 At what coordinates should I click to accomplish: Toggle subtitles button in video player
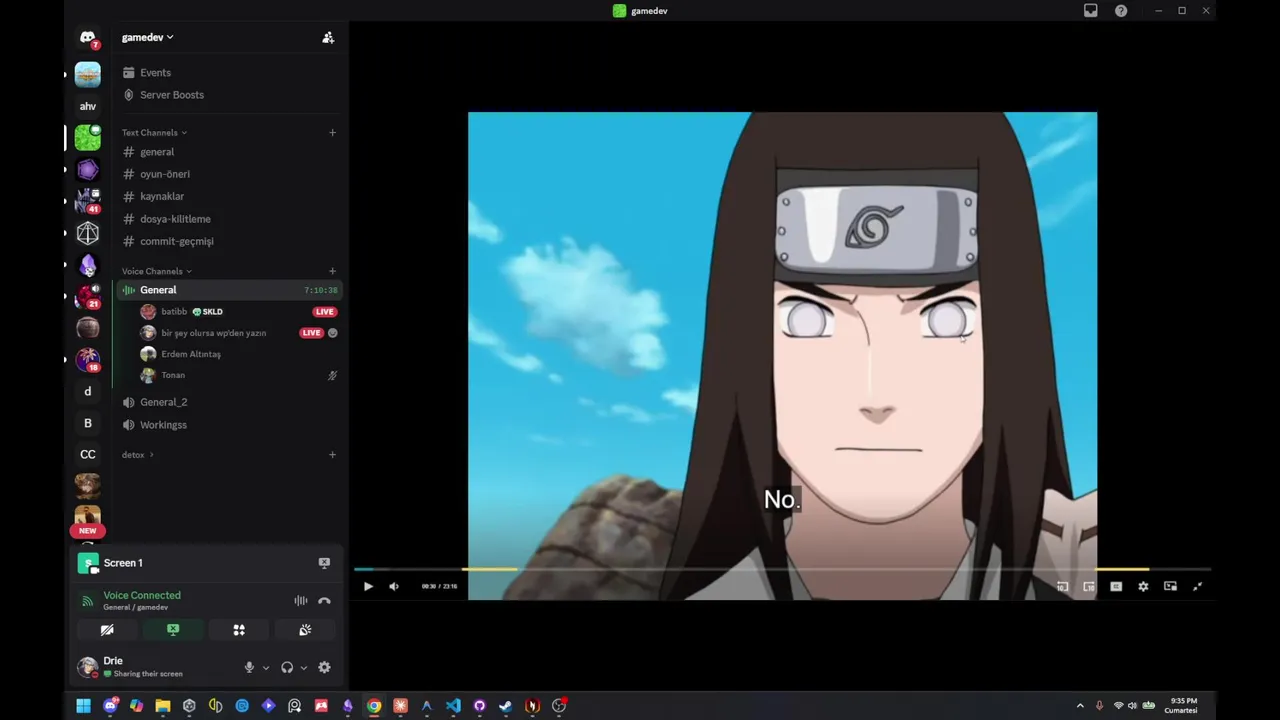(x=1116, y=586)
